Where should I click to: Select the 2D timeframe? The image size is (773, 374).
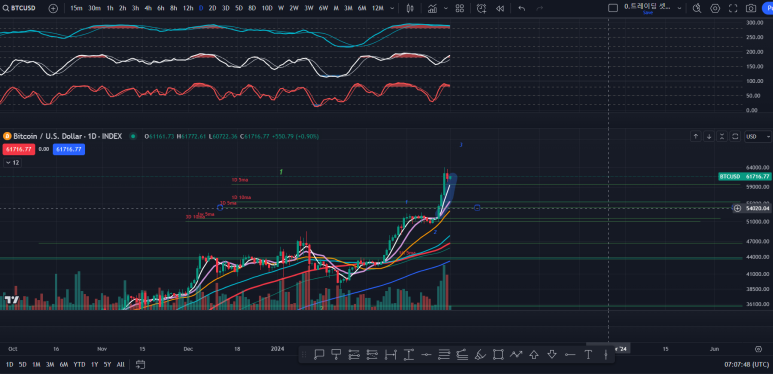tap(212, 8)
